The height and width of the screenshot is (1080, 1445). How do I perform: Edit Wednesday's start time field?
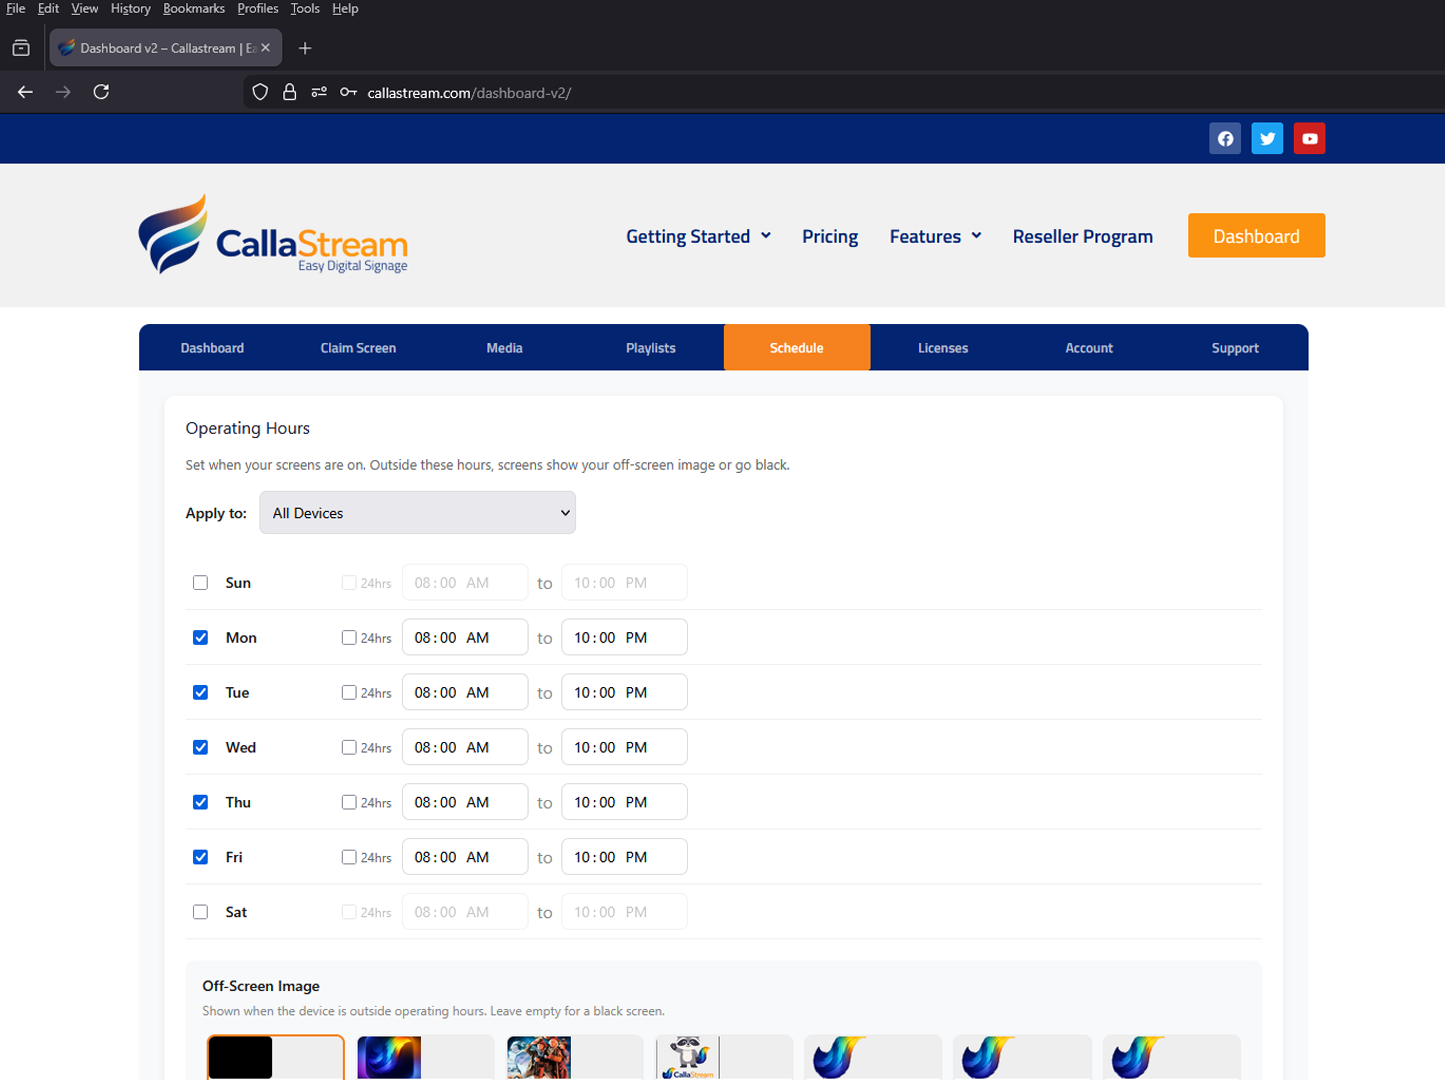pos(464,746)
